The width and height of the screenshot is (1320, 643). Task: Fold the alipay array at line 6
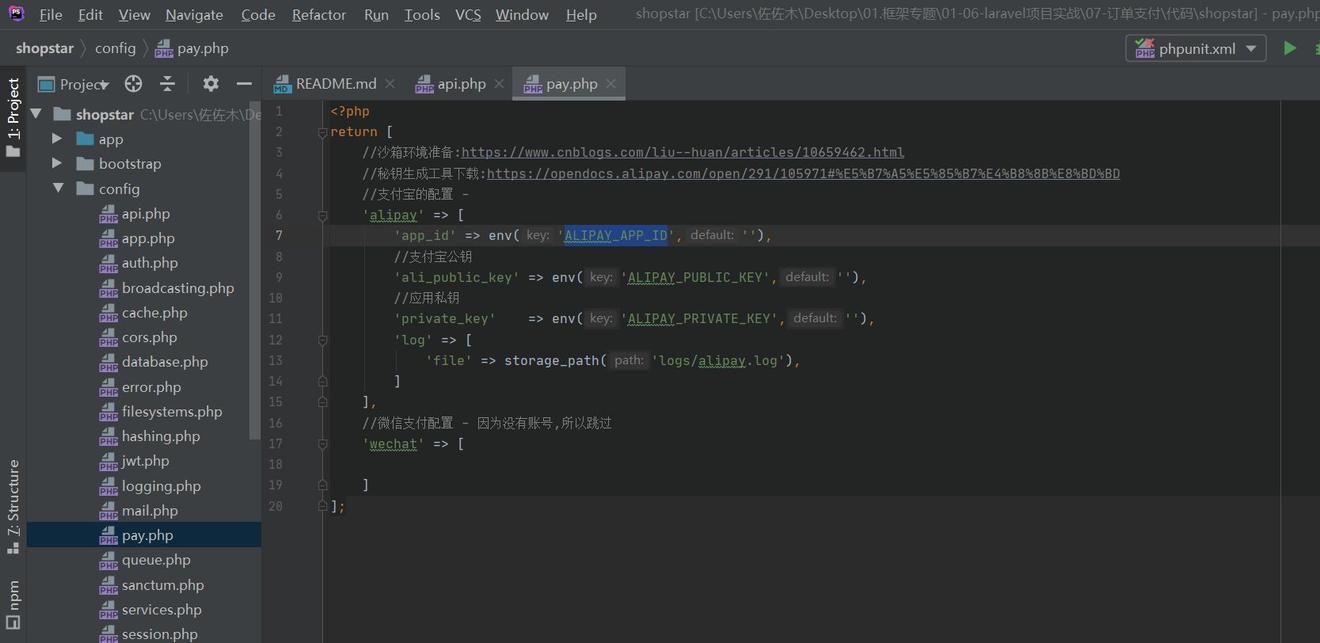click(323, 215)
